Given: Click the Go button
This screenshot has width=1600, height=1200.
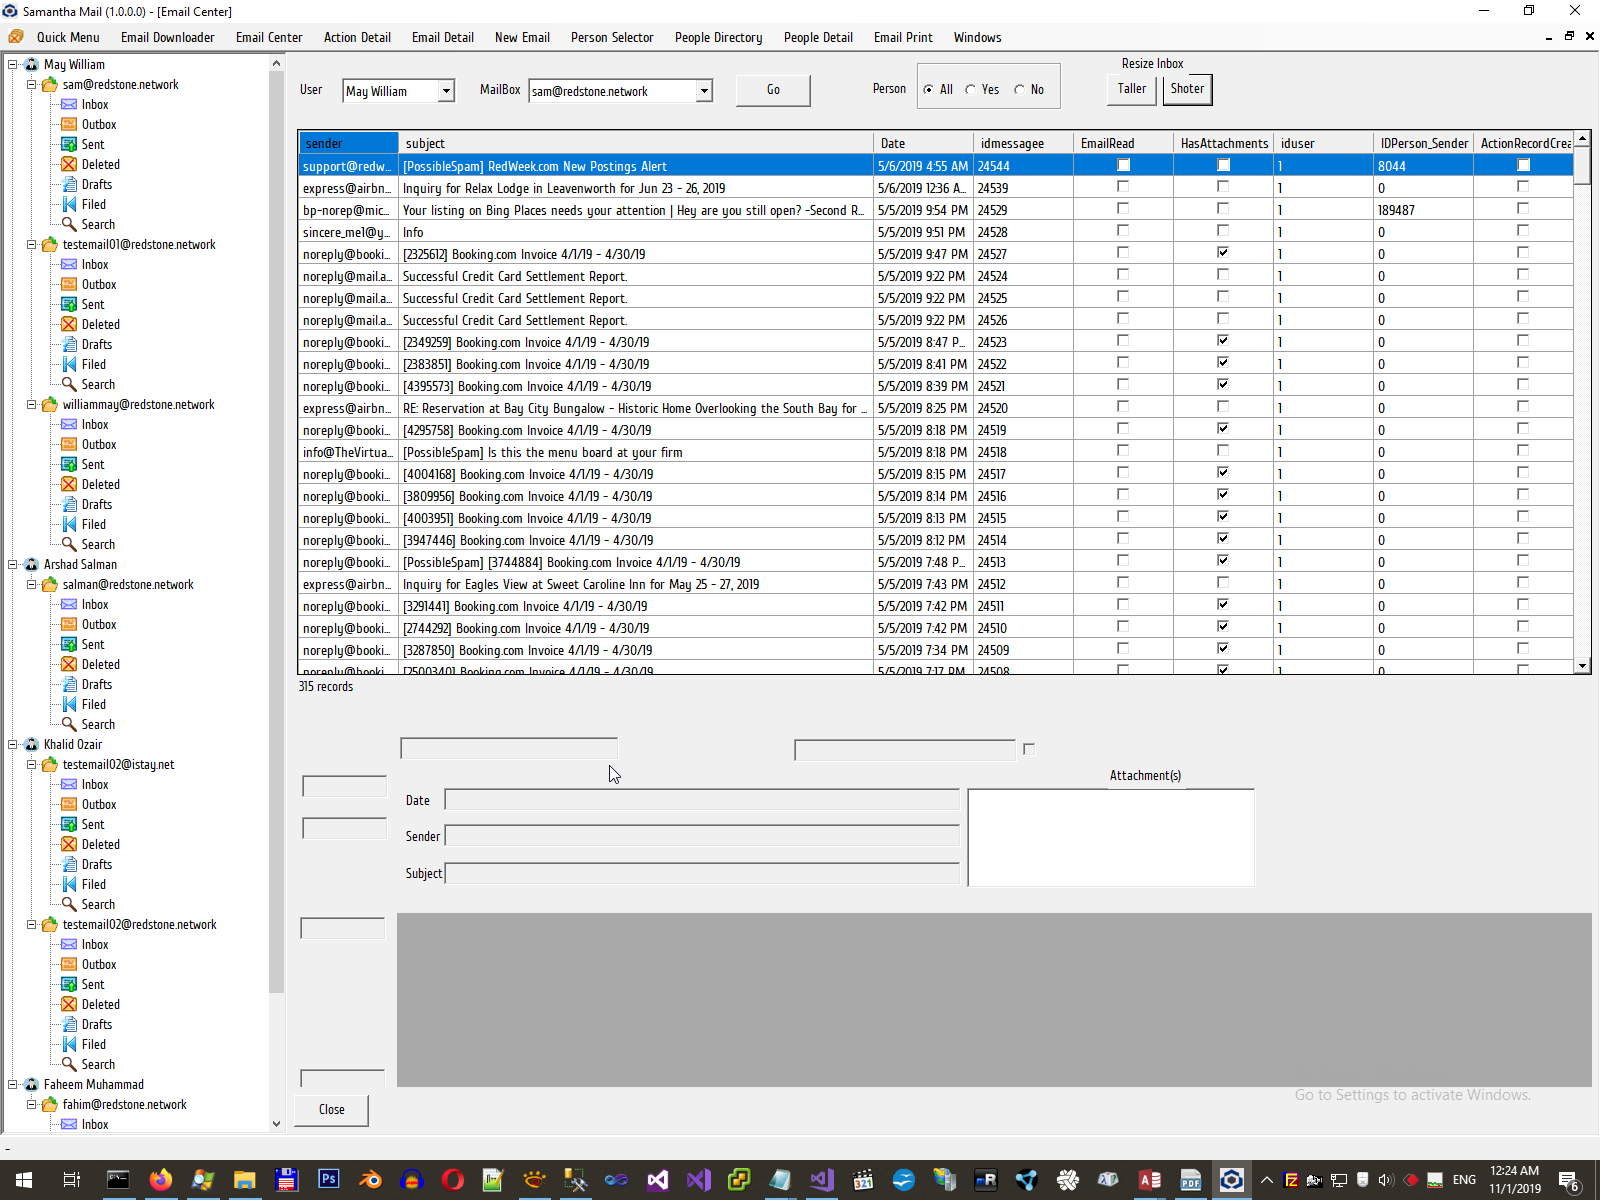Looking at the screenshot, I should [x=773, y=90].
